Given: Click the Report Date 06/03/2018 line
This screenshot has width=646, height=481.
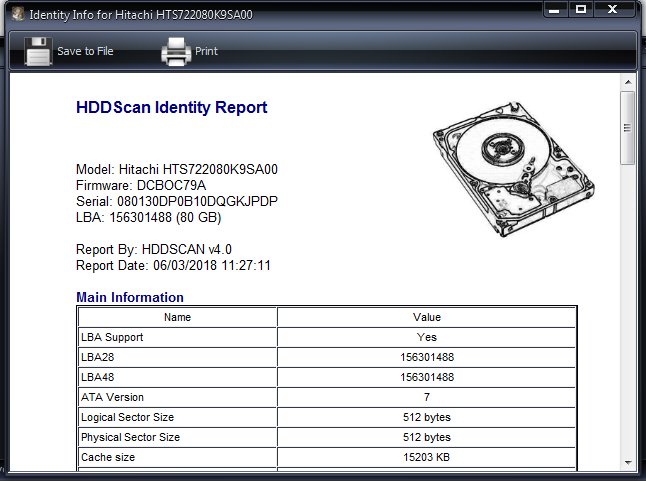Looking at the screenshot, I should 173,266.
